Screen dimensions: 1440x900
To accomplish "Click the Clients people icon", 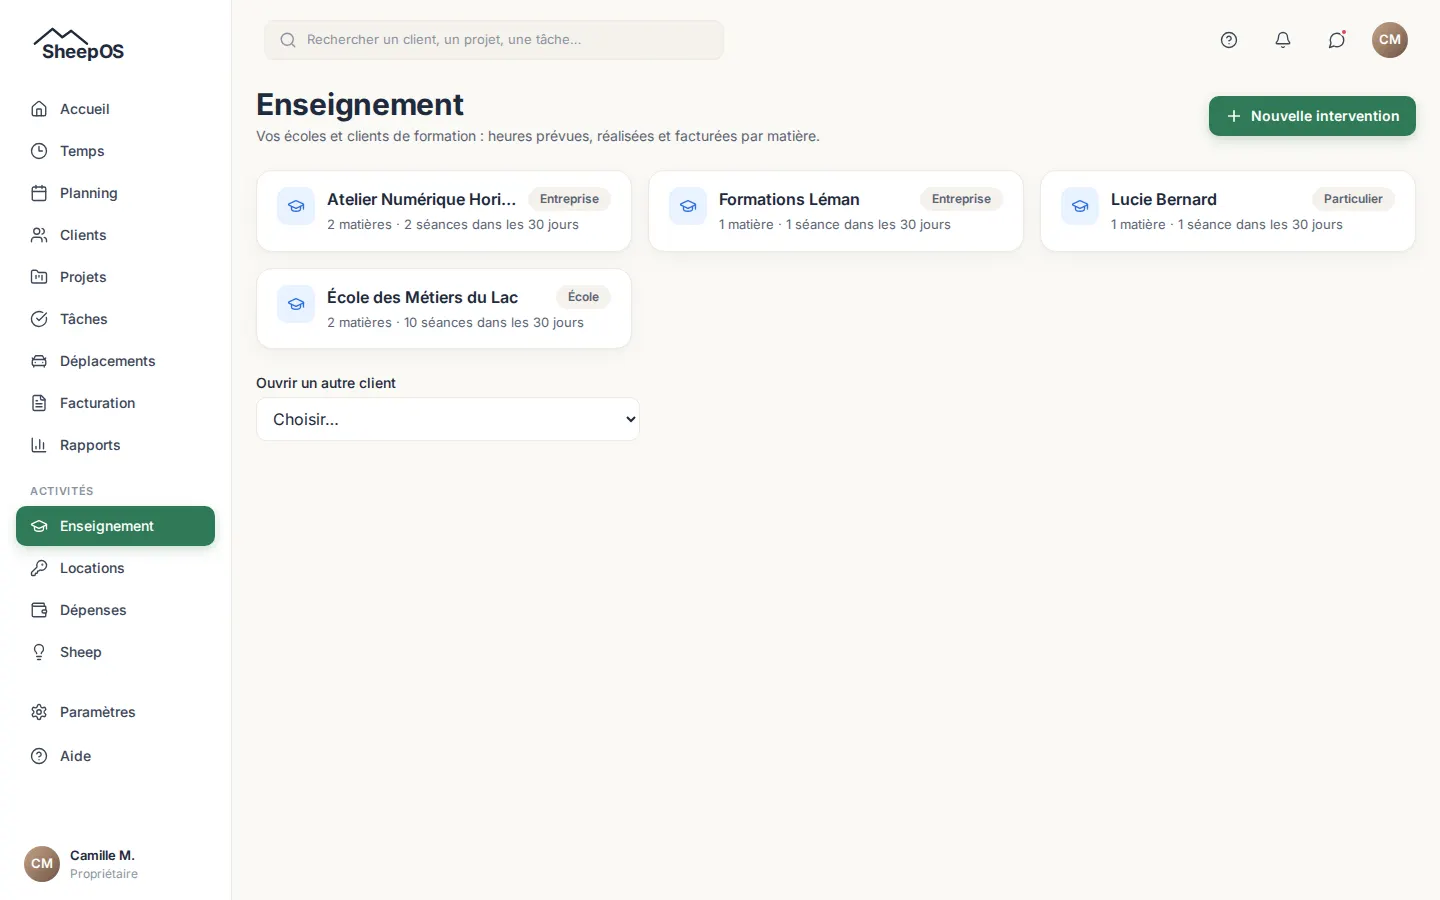I will tap(39, 235).
